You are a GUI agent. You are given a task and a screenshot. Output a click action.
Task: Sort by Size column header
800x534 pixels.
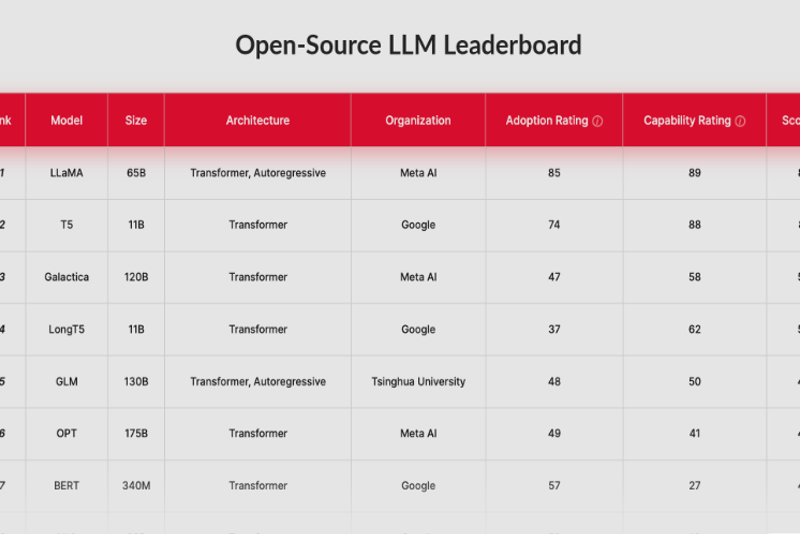pyautogui.click(x=136, y=120)
